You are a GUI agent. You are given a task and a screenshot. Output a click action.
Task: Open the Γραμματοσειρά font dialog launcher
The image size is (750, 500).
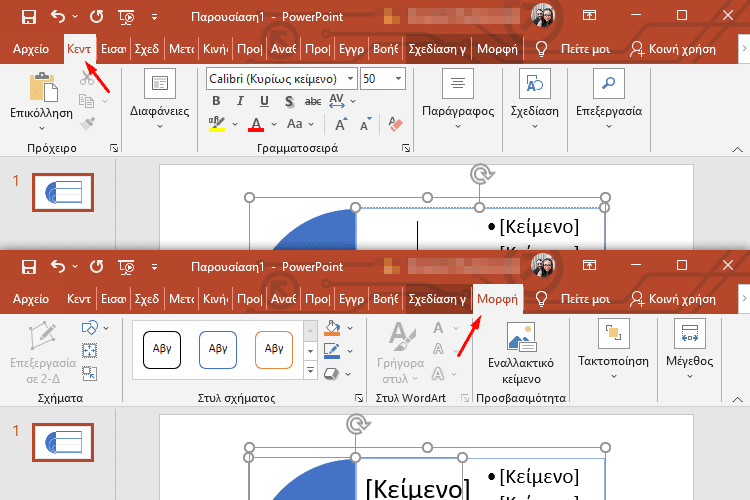(406, 148)
